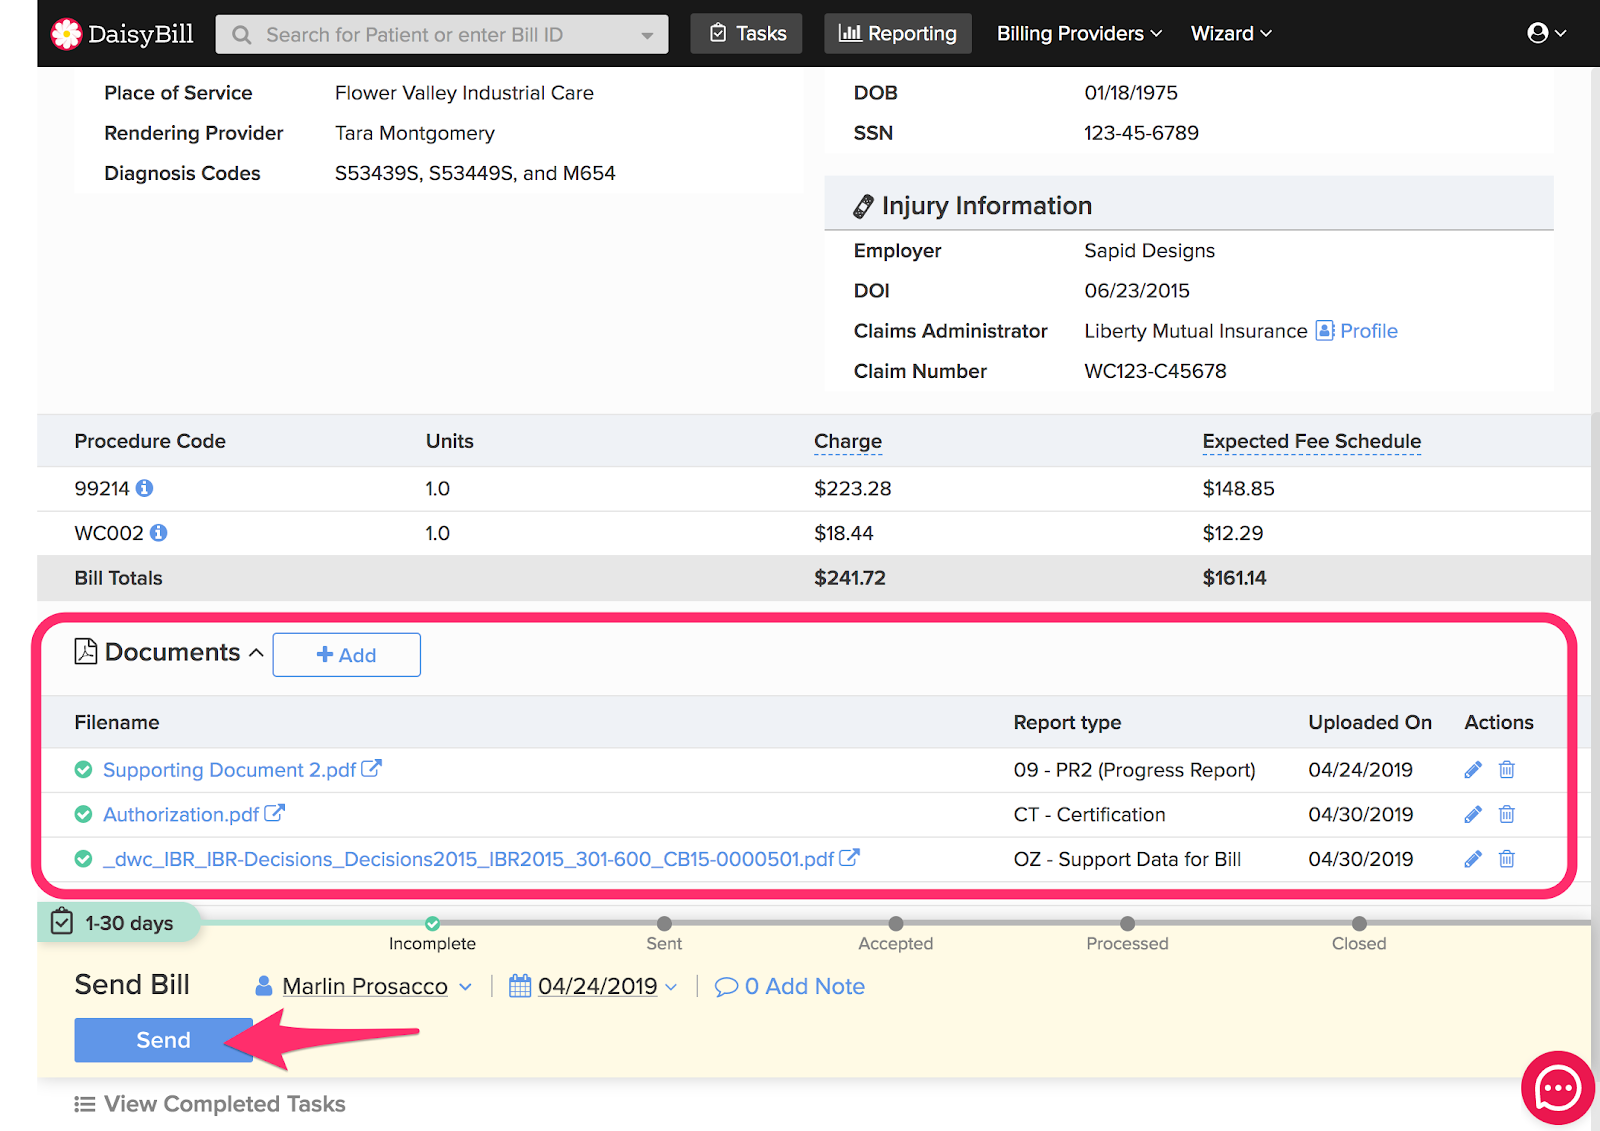
Task: Open the Tasks page
Action: [x=747, y=34]
